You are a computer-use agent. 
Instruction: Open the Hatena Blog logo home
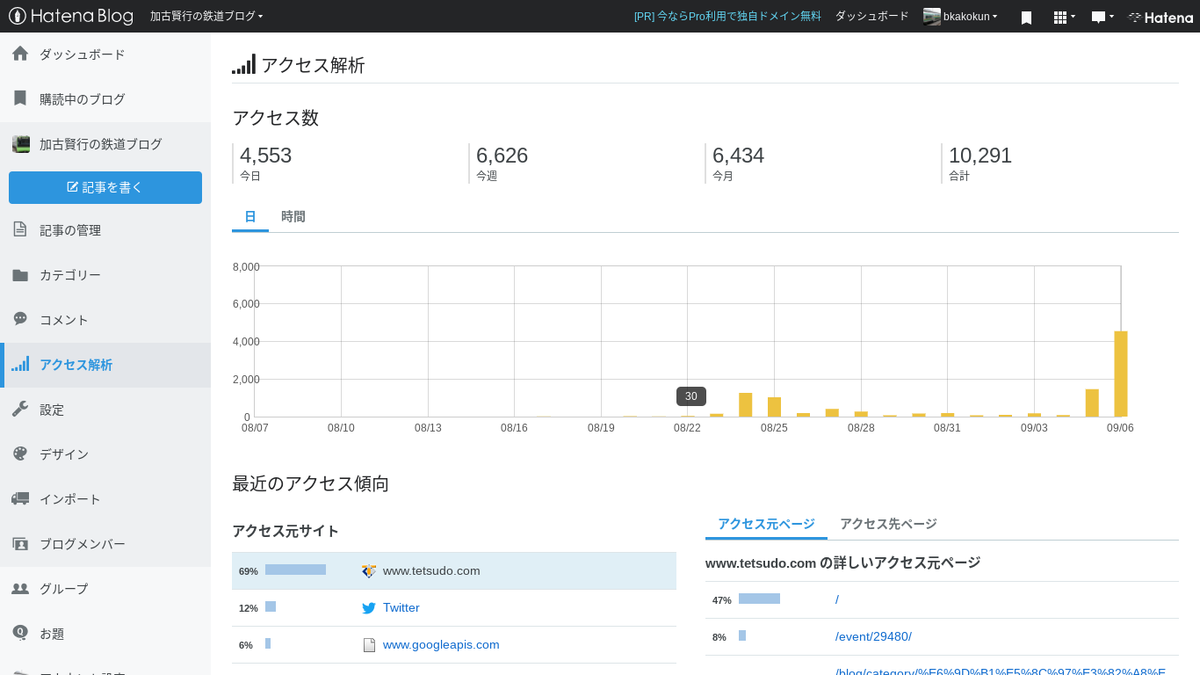click(70, 16)
